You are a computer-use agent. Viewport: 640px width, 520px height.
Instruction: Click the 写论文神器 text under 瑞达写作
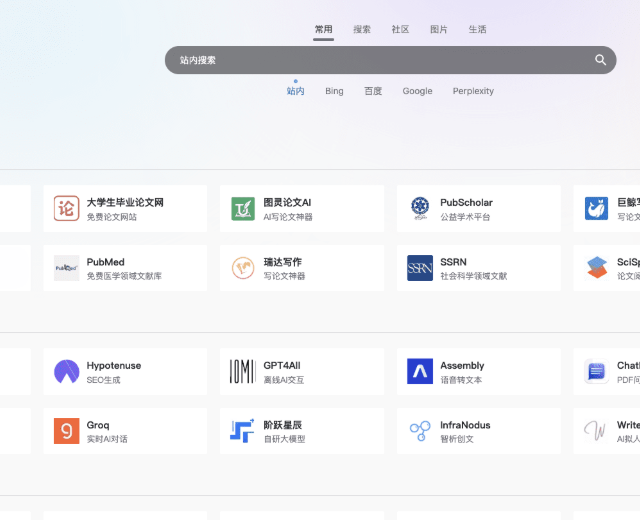284,276
